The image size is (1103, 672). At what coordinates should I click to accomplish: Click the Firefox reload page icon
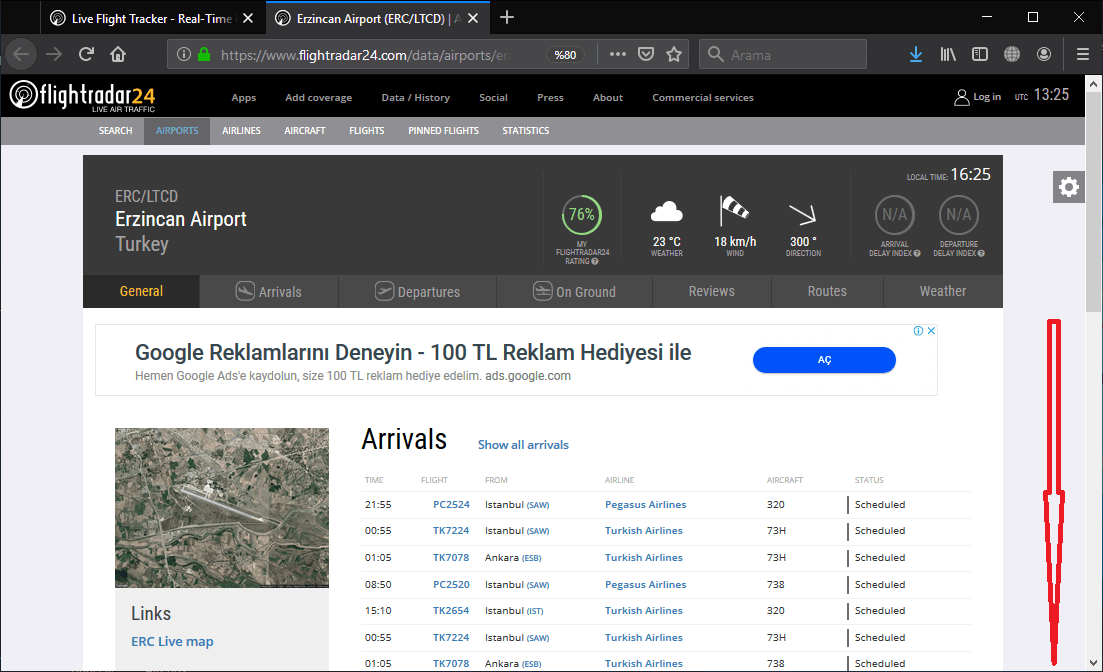click(86, 54)
